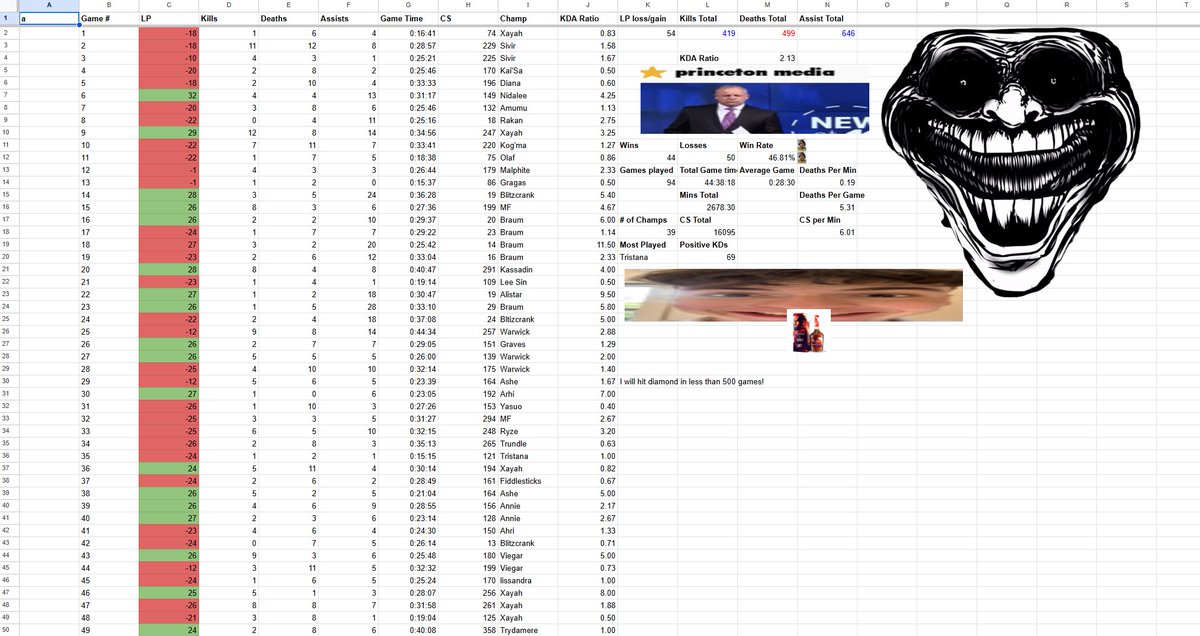Image resolution: width=1200 pixels, height=636 pixels.
Task: Click the 'Kog'ma' champ cell
Action: tap(527, 145)
